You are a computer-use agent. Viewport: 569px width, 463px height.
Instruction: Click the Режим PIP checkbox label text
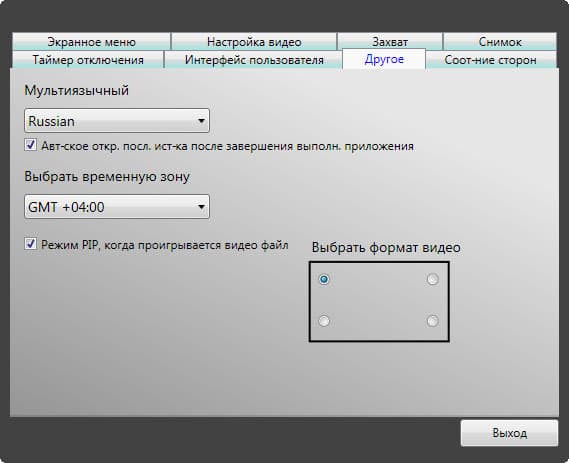(165, 245)
